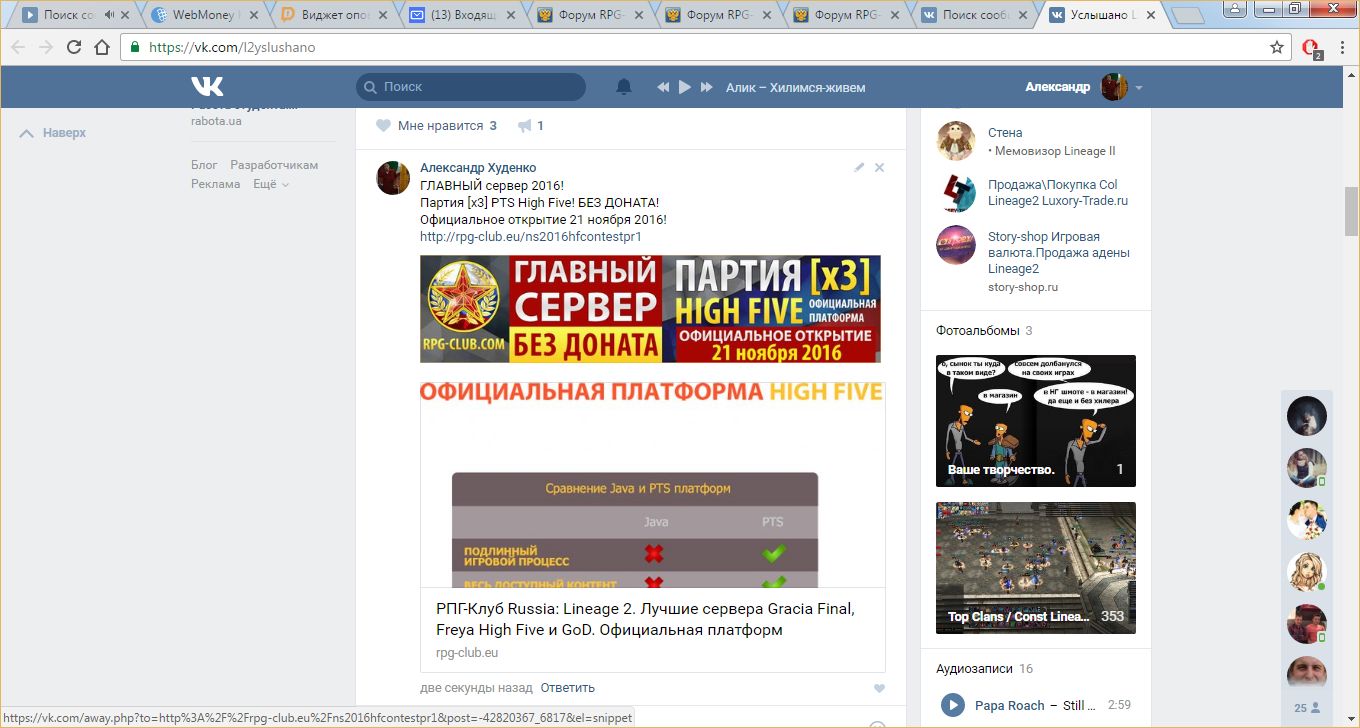Open the Java and PTS comparison snippet image
This screenshot has width=1360, height=728.
pos(652,484)
